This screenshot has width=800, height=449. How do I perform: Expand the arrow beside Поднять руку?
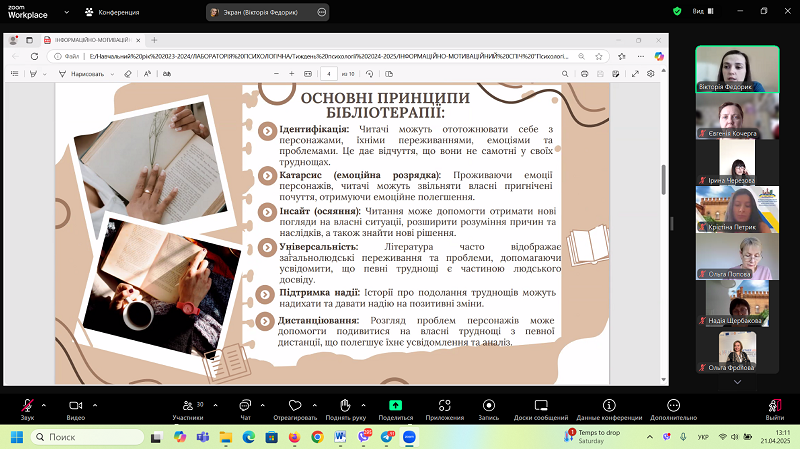[363, 405]
